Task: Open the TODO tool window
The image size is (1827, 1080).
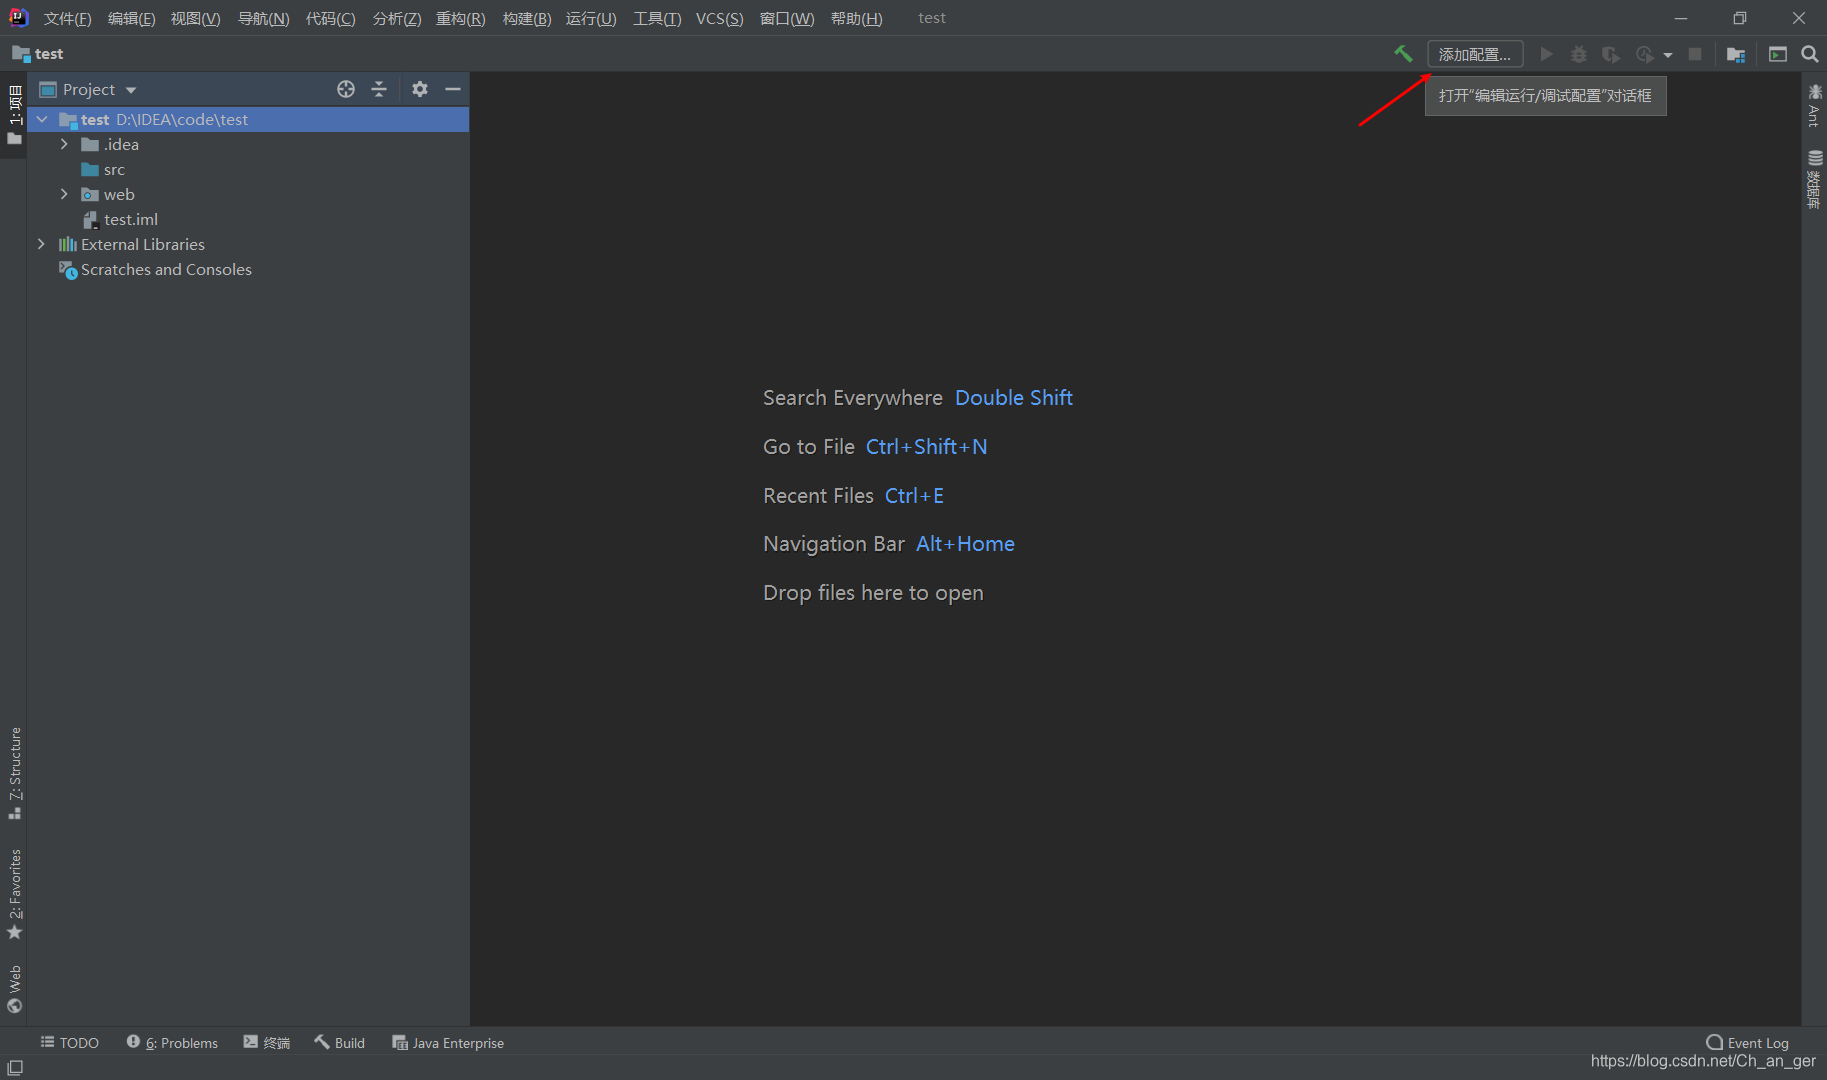Action: [69, 1042]
